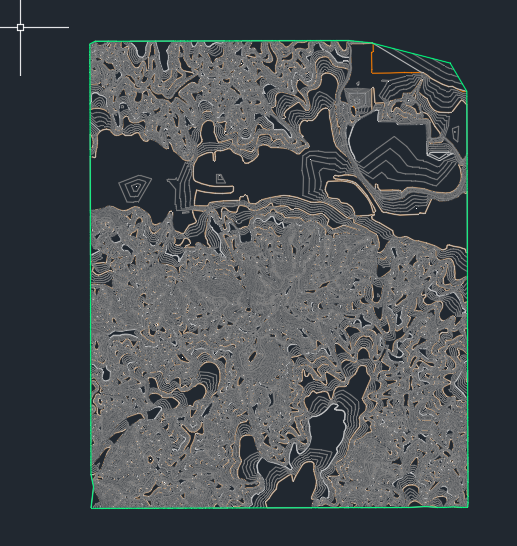Select the green boundary's bottom edge

pos(279,507)
